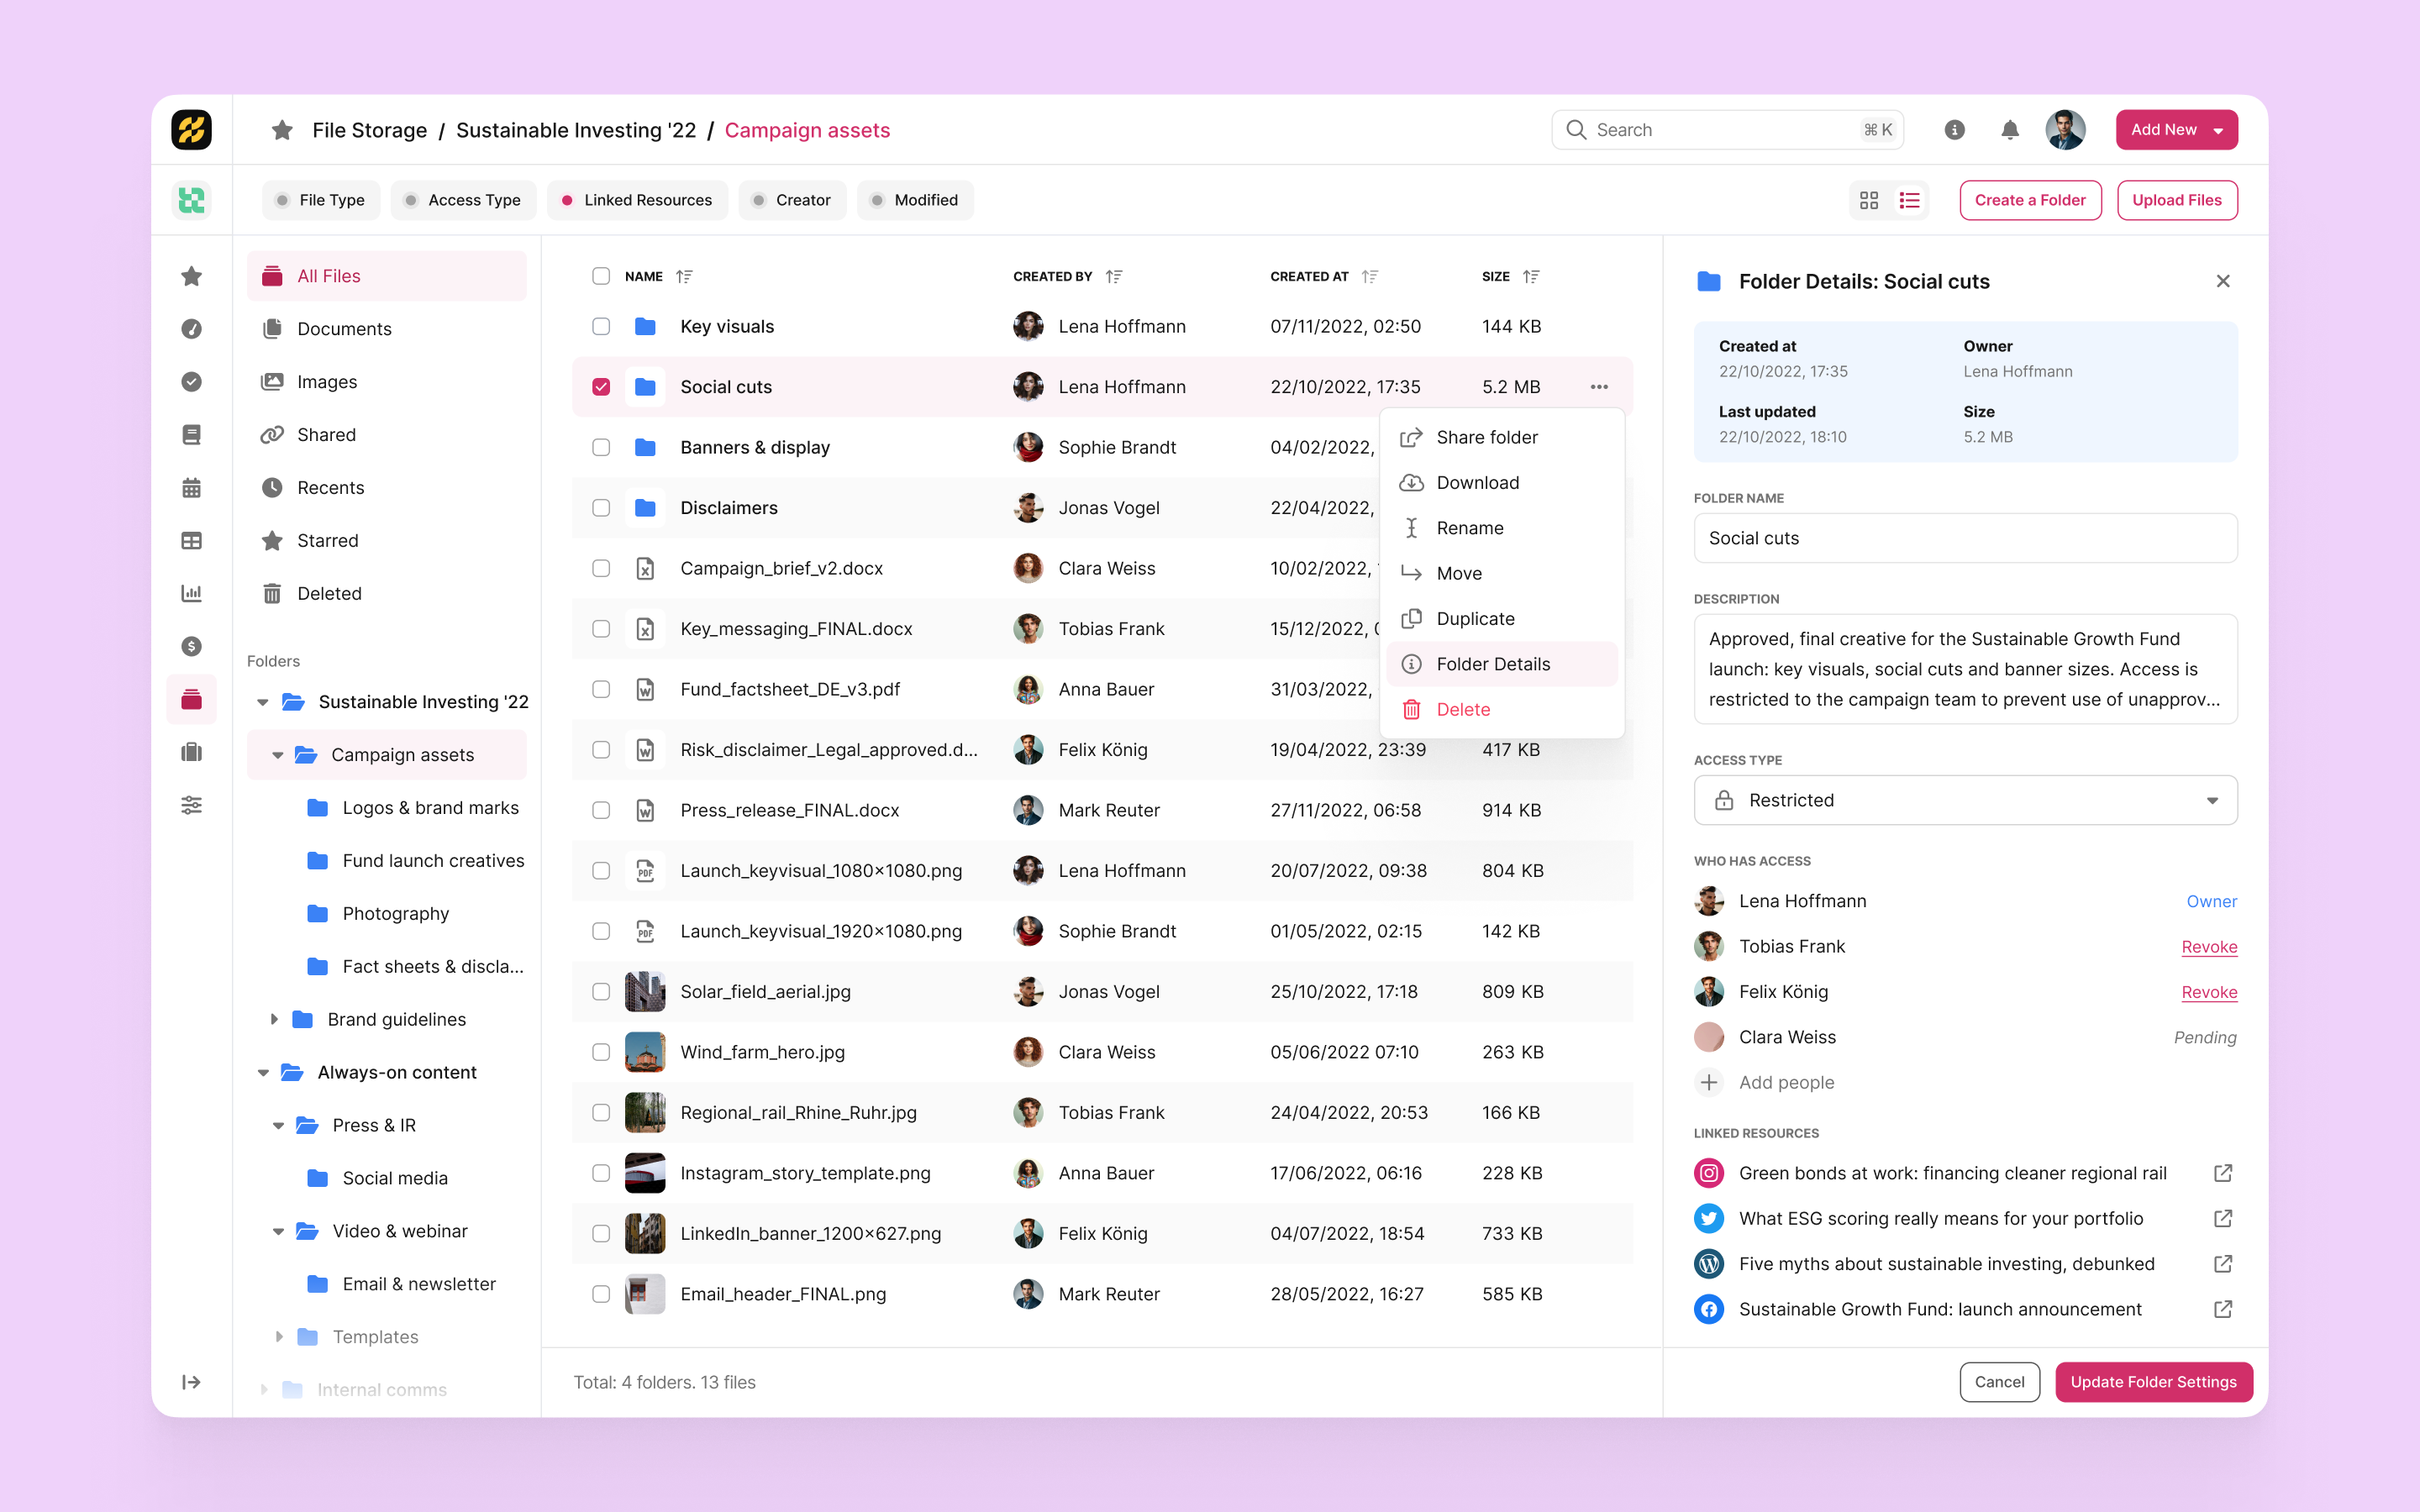Image resolution: width=2420 pixels, height=1512 pixels.
Task: Collapse the Video & webinar folder
Action: click(278, 1231)
